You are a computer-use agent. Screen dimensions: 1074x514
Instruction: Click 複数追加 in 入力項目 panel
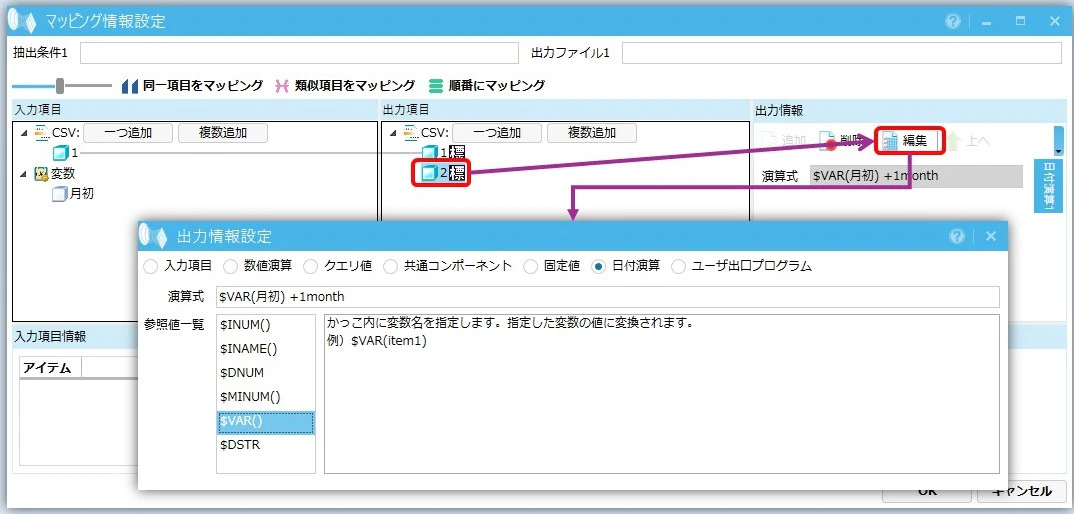coord(223,133)
